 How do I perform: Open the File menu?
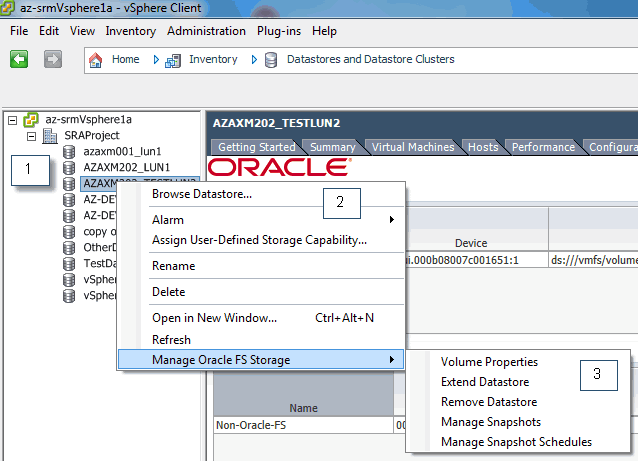pyautogui.click(x=19, y=31)
